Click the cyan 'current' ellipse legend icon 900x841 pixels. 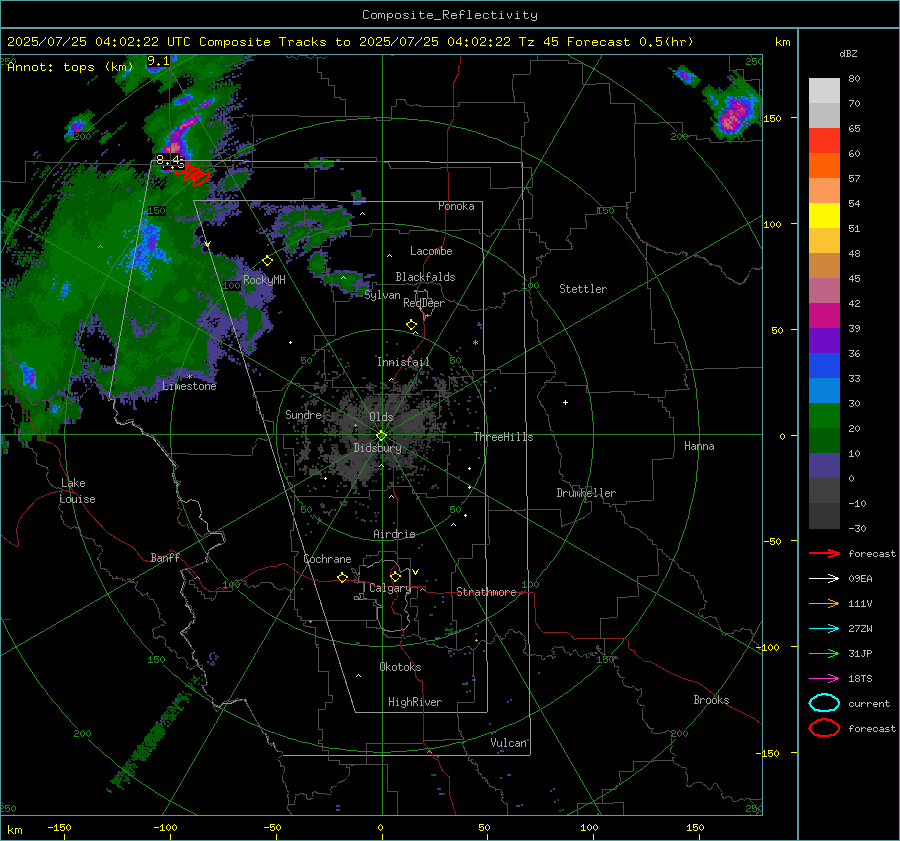(824, 703)
